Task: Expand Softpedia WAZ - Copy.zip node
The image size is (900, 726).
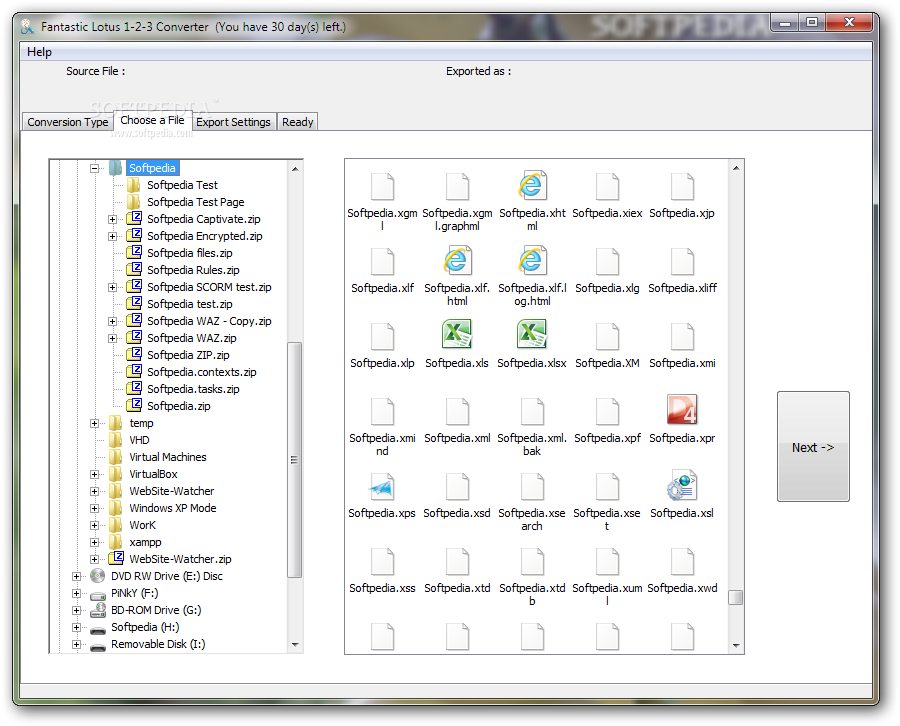Action: tap(112, 321)
